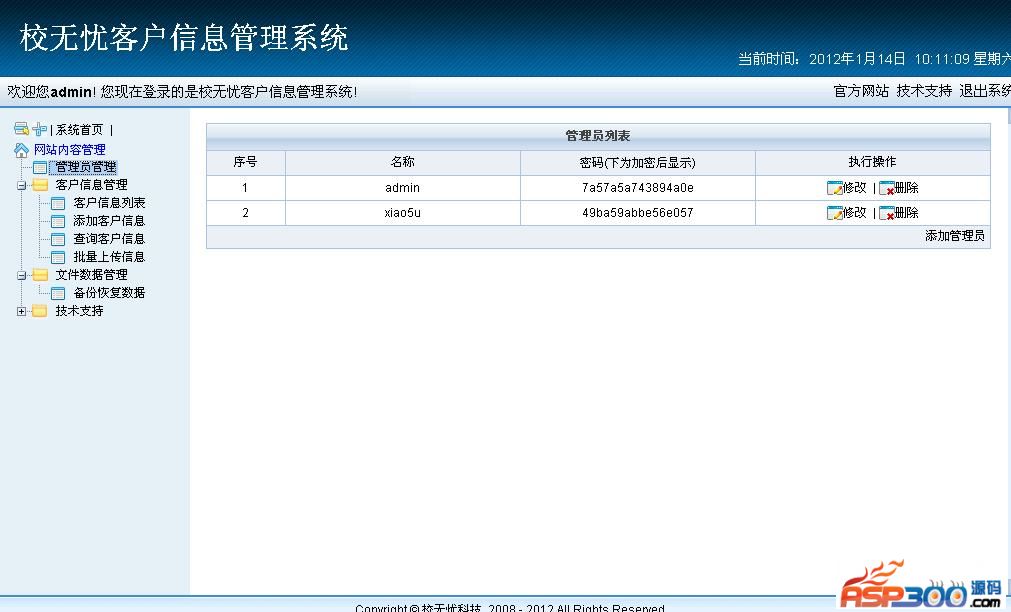Click the first toolbar icon above the tree
Screen dimensions: 1011x612
tap(21, 129)
